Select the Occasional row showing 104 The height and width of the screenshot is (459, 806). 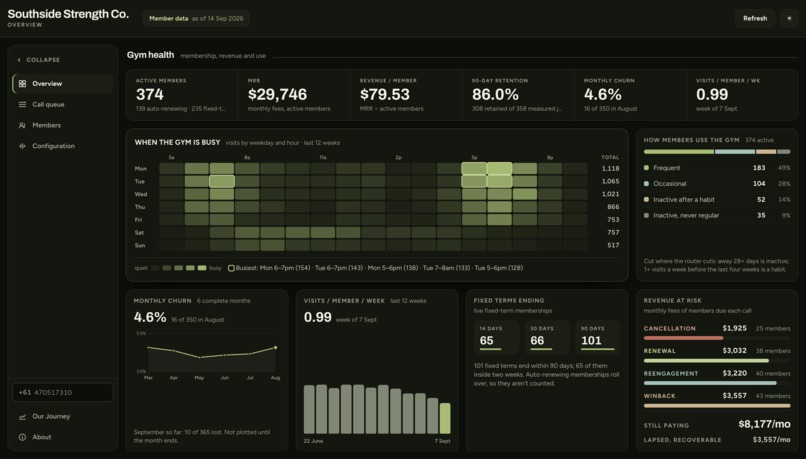tap(717, 184)
